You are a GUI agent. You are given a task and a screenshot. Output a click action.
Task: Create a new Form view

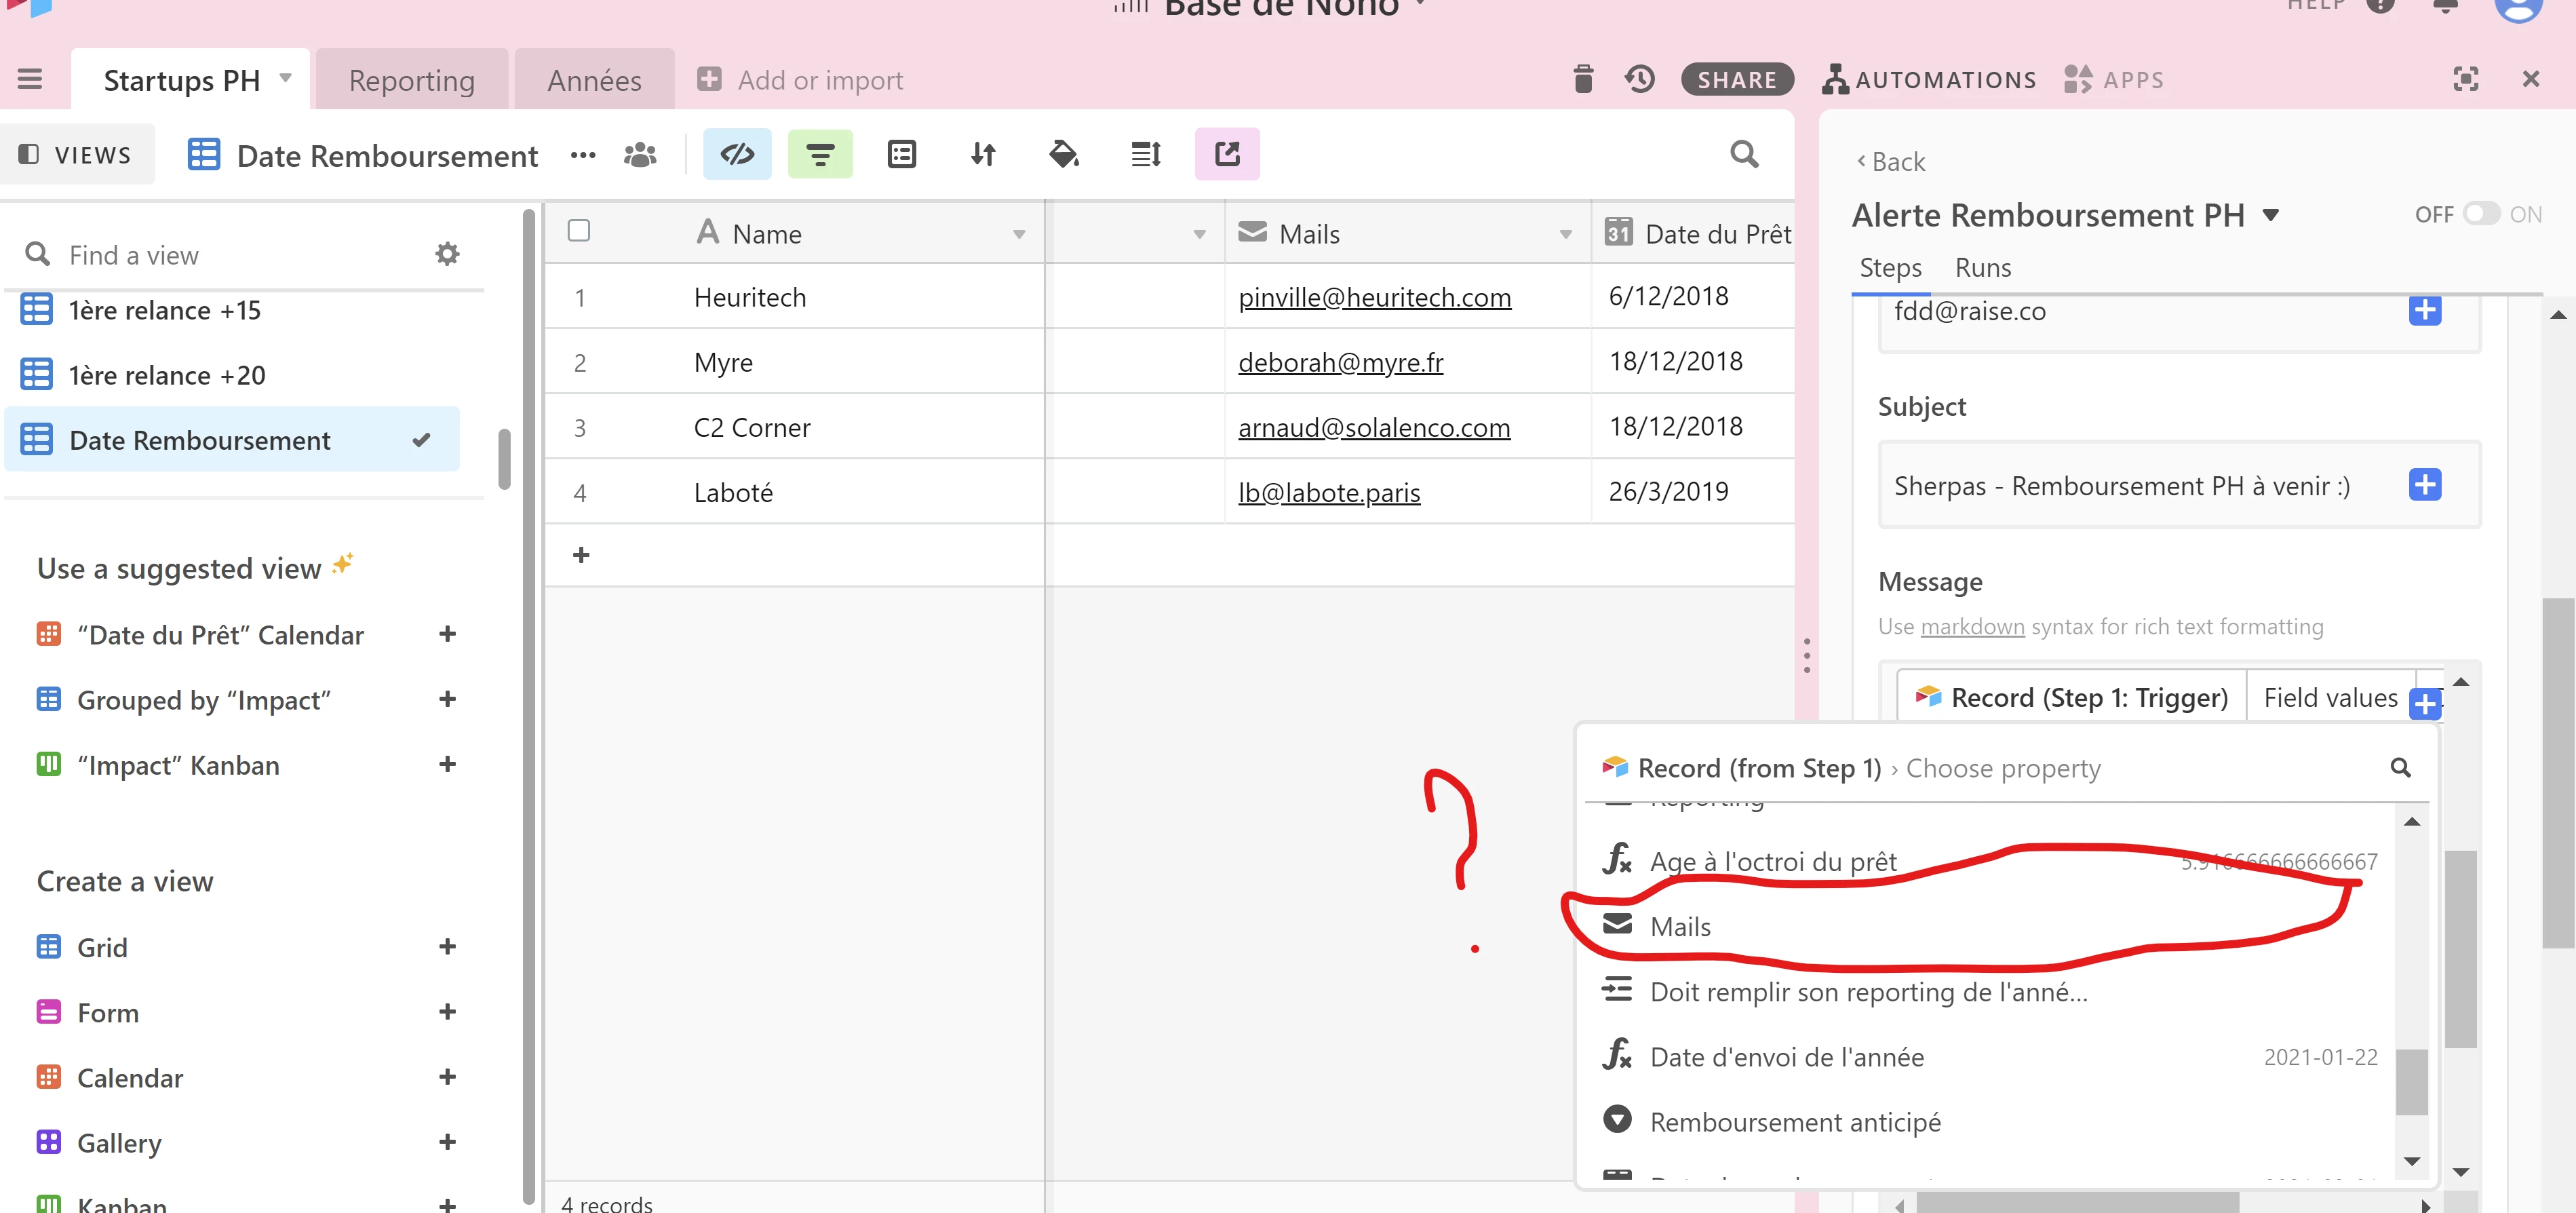[x=447, y=1012]
